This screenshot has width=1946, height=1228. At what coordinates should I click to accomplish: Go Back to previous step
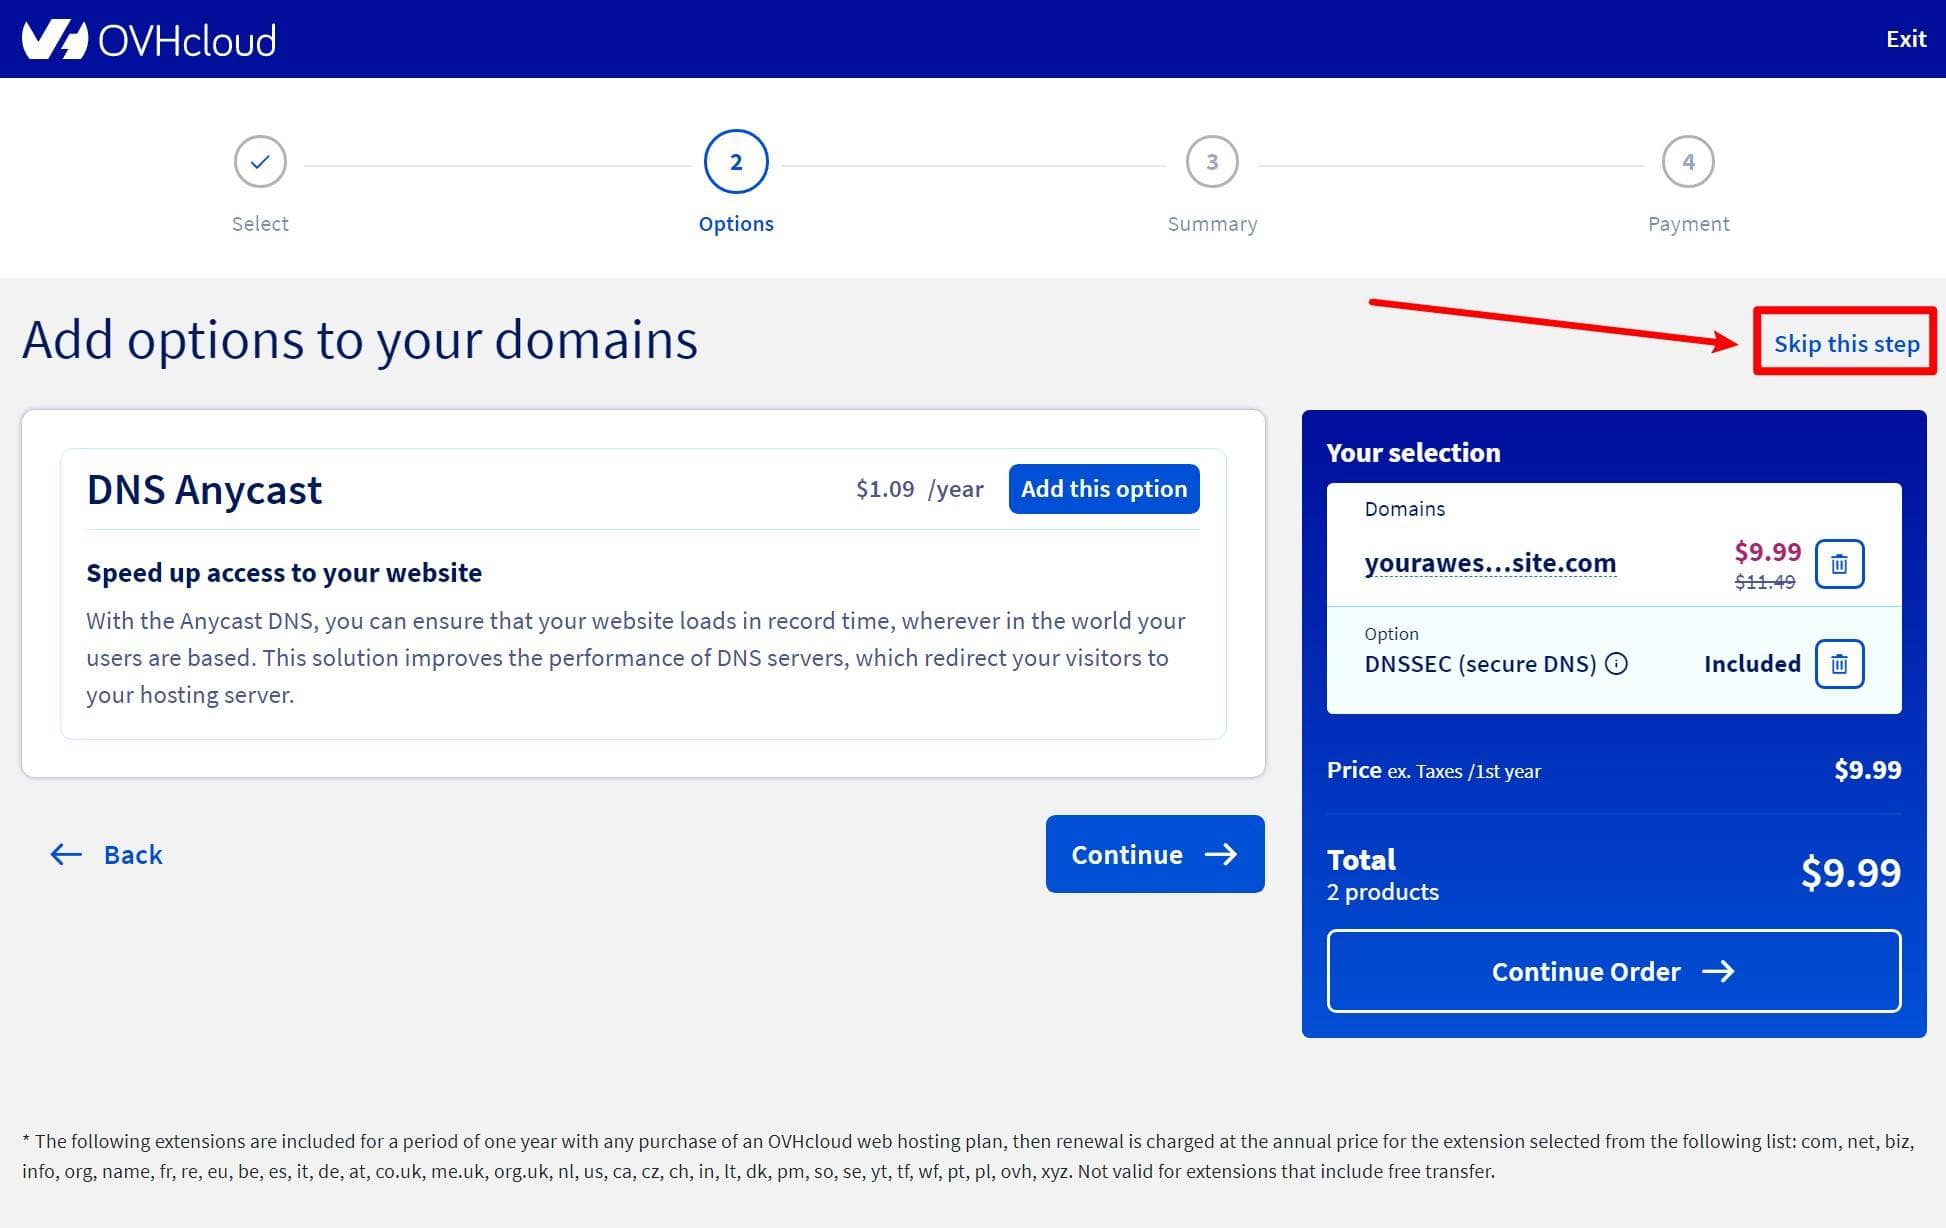pyautogui.click(x=107, y=855)
